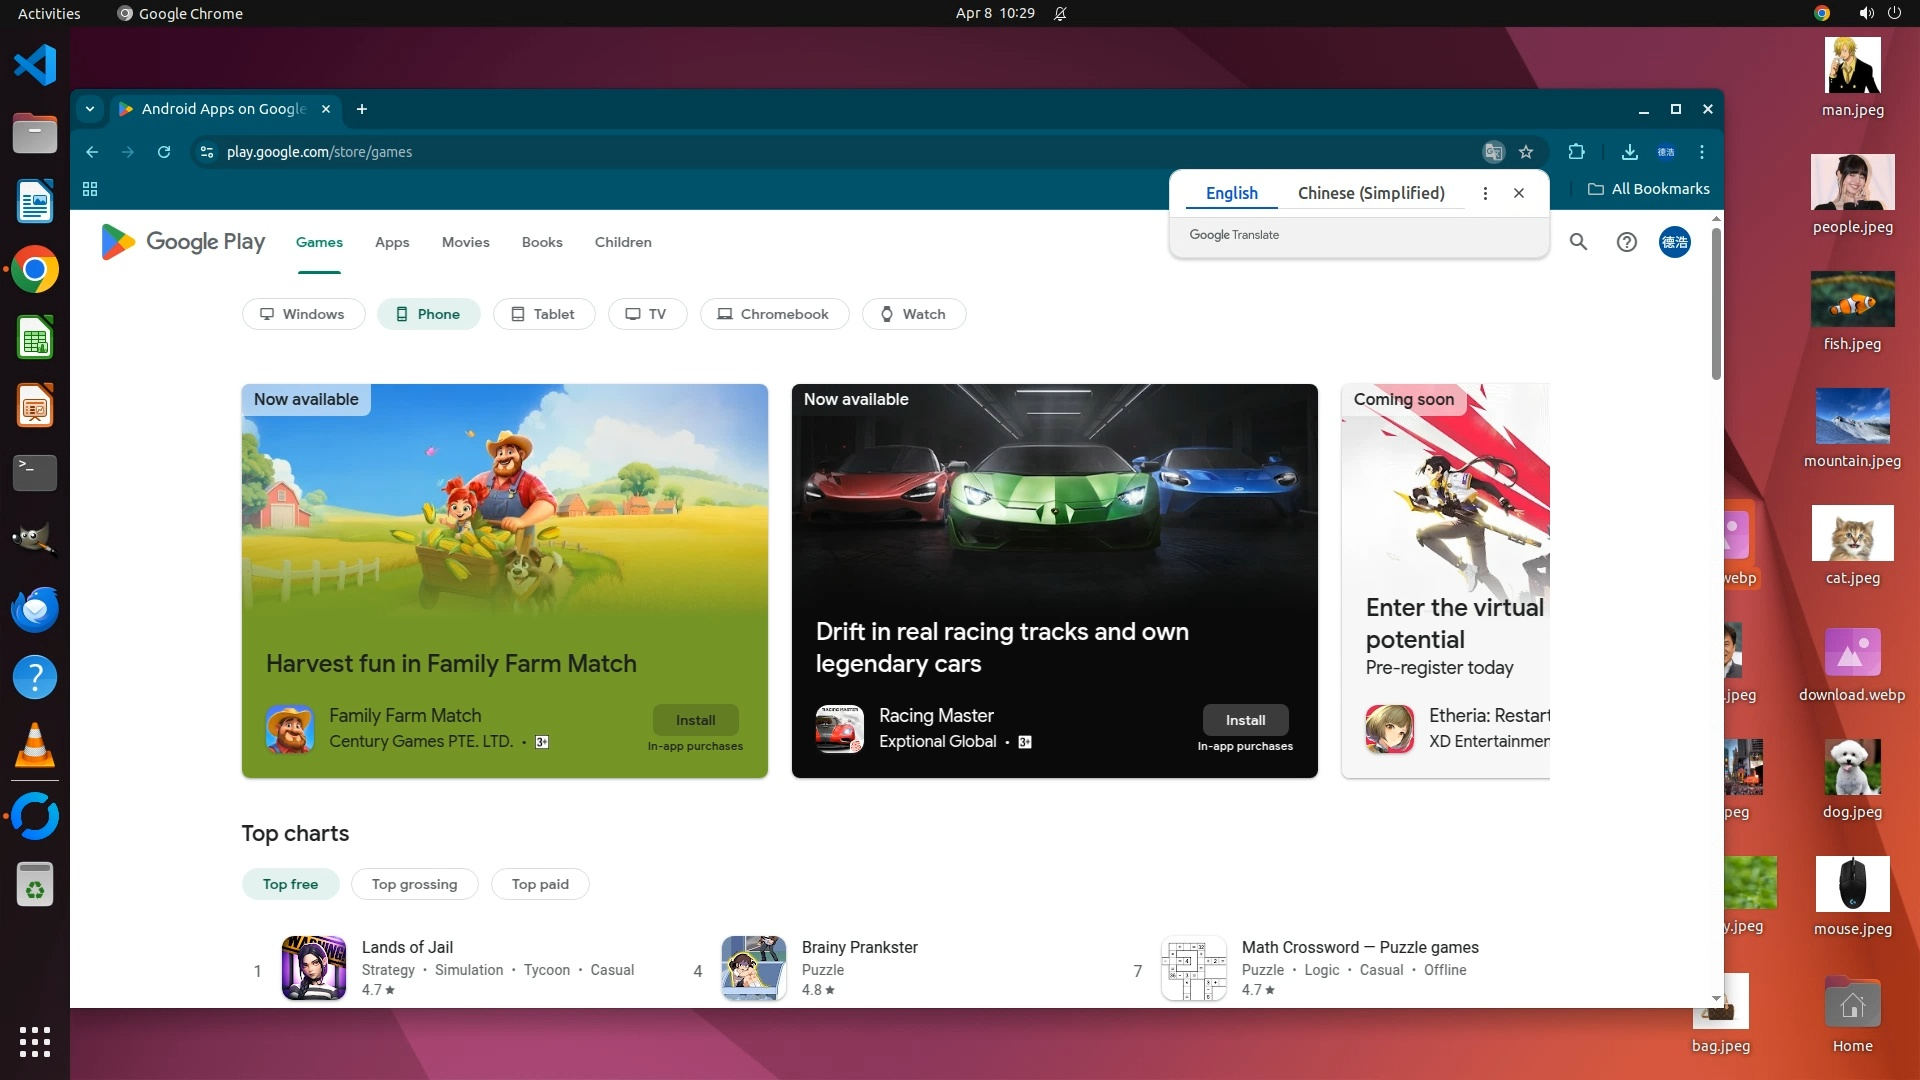The image size is (1920, 1080).
Task: Open Chrome's three-dot main menu
Action: (x=1702, y=152)
